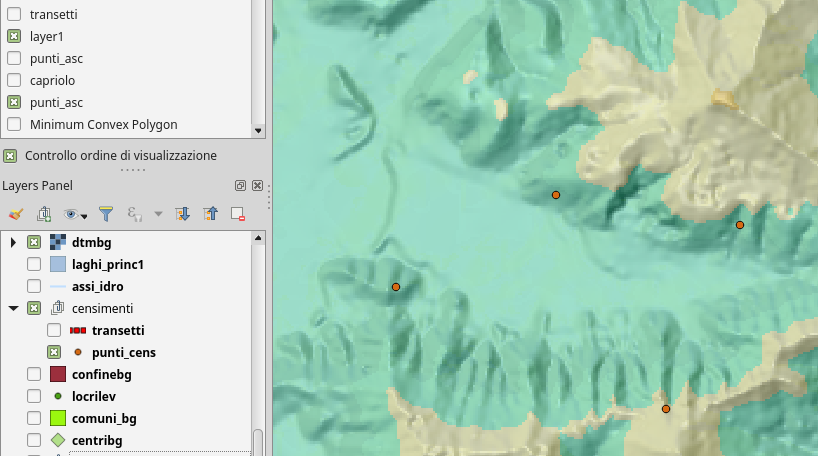
Task: Click the leftmost orange census point
Action: [396, 287]
